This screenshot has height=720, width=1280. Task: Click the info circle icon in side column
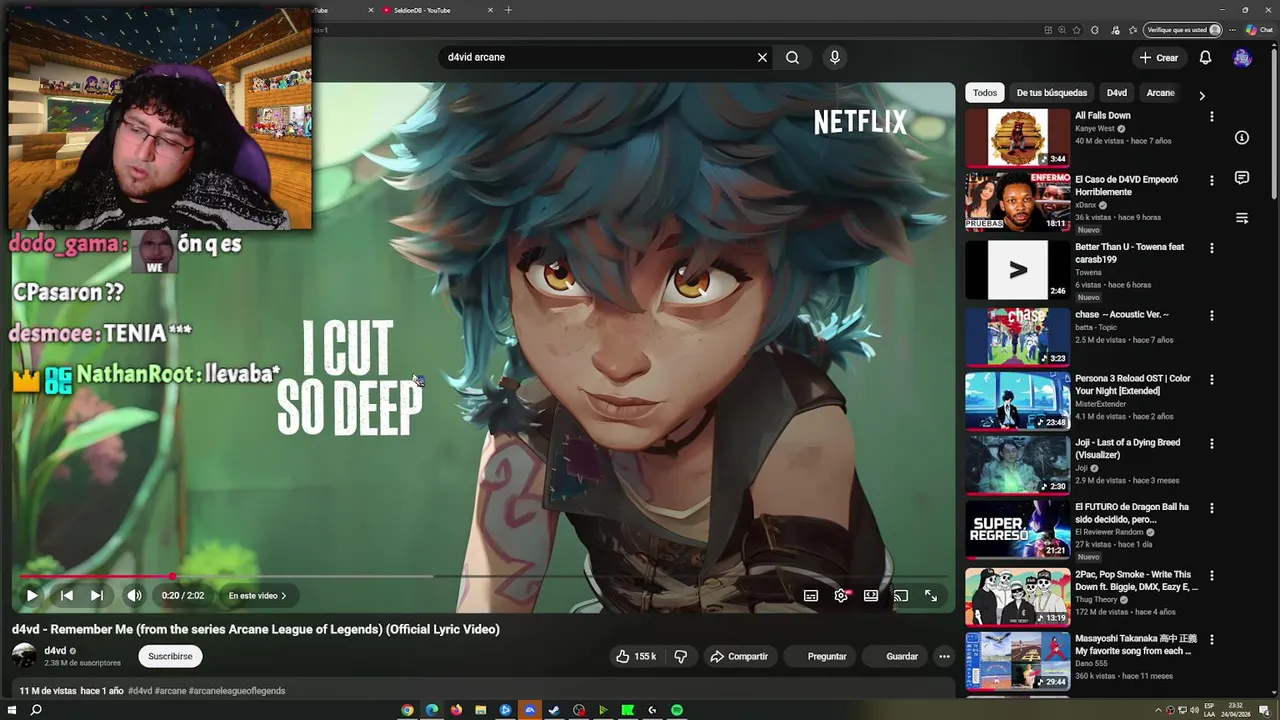[1242, 138]
